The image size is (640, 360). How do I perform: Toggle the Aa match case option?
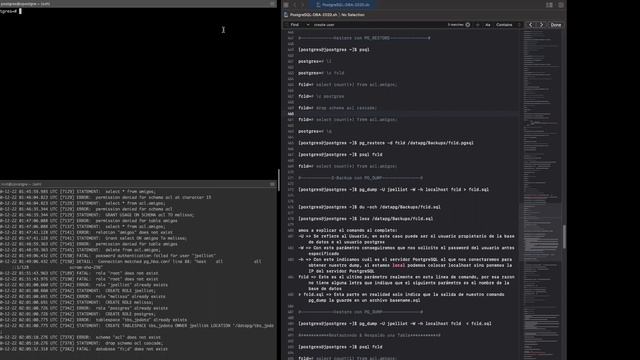point(487,25)
